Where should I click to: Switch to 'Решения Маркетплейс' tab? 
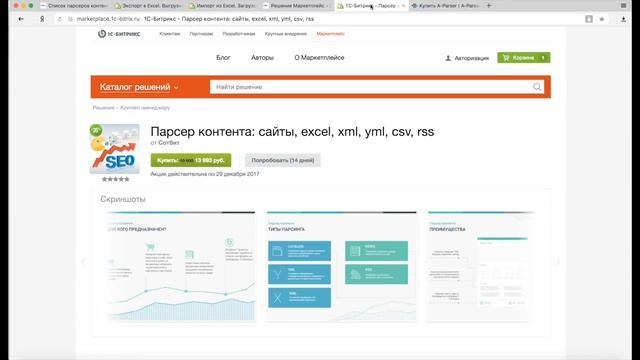[x=296, y=6]
